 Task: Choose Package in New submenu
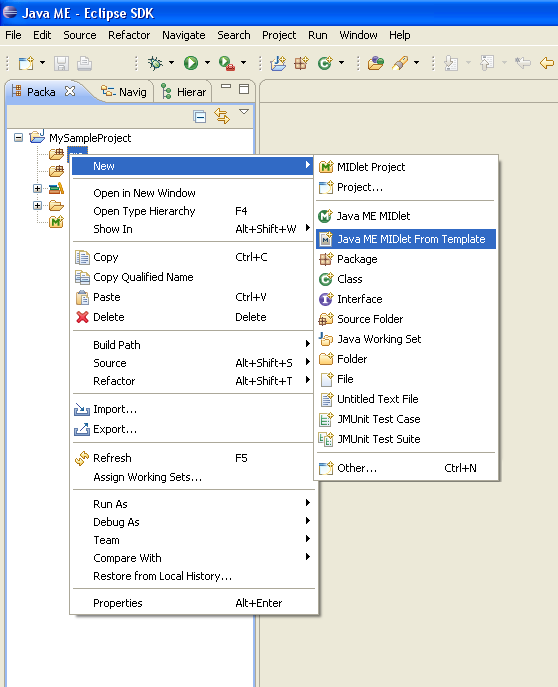(x=406, y=259)
